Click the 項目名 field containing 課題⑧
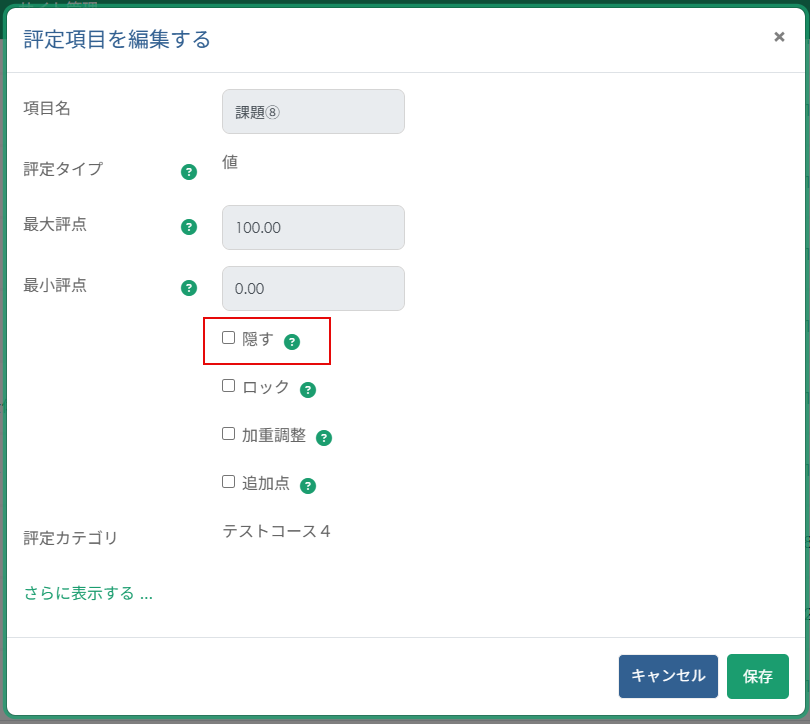810x724 pixels. click(313, 112)
